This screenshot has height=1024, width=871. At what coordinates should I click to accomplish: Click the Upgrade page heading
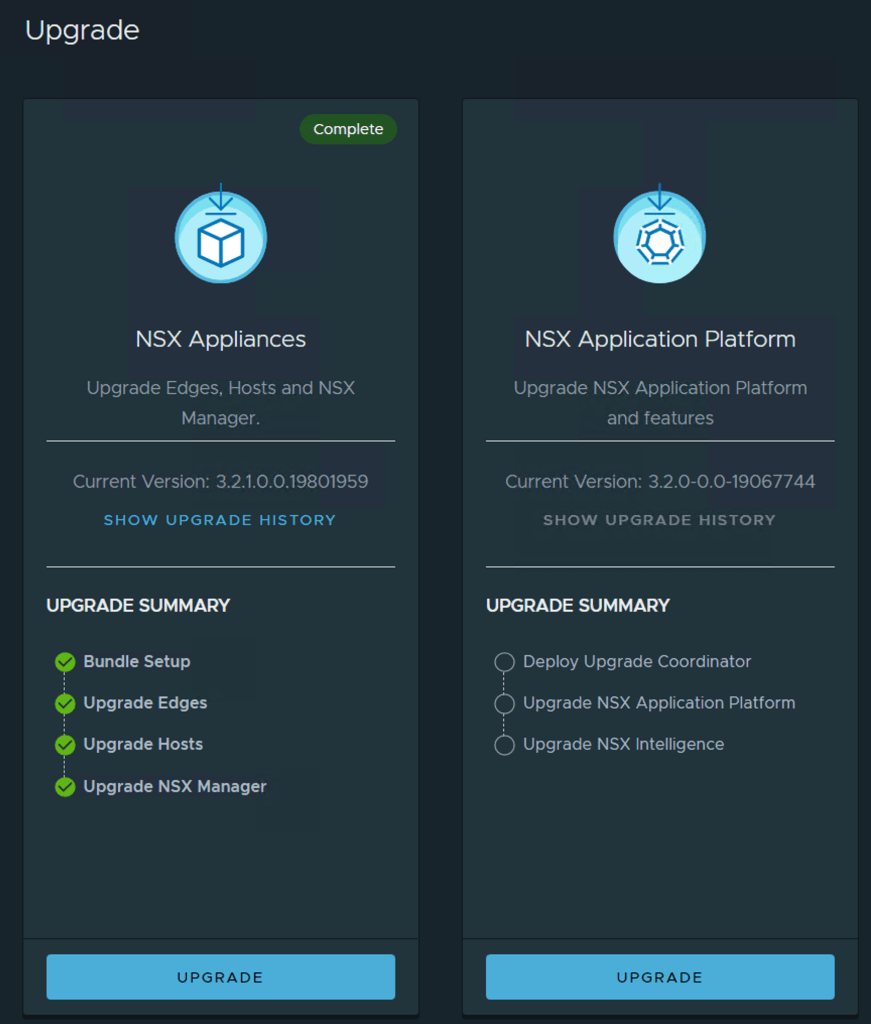point(82,31)
